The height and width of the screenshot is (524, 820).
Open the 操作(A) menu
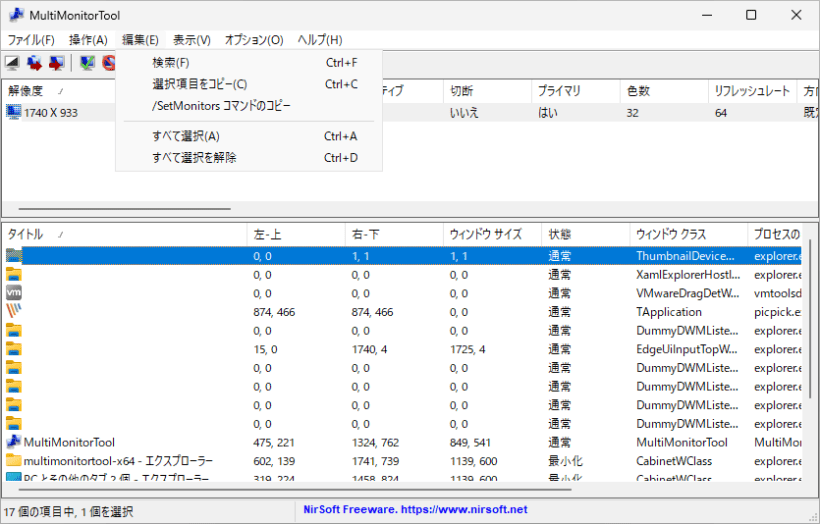click(88, 40)
